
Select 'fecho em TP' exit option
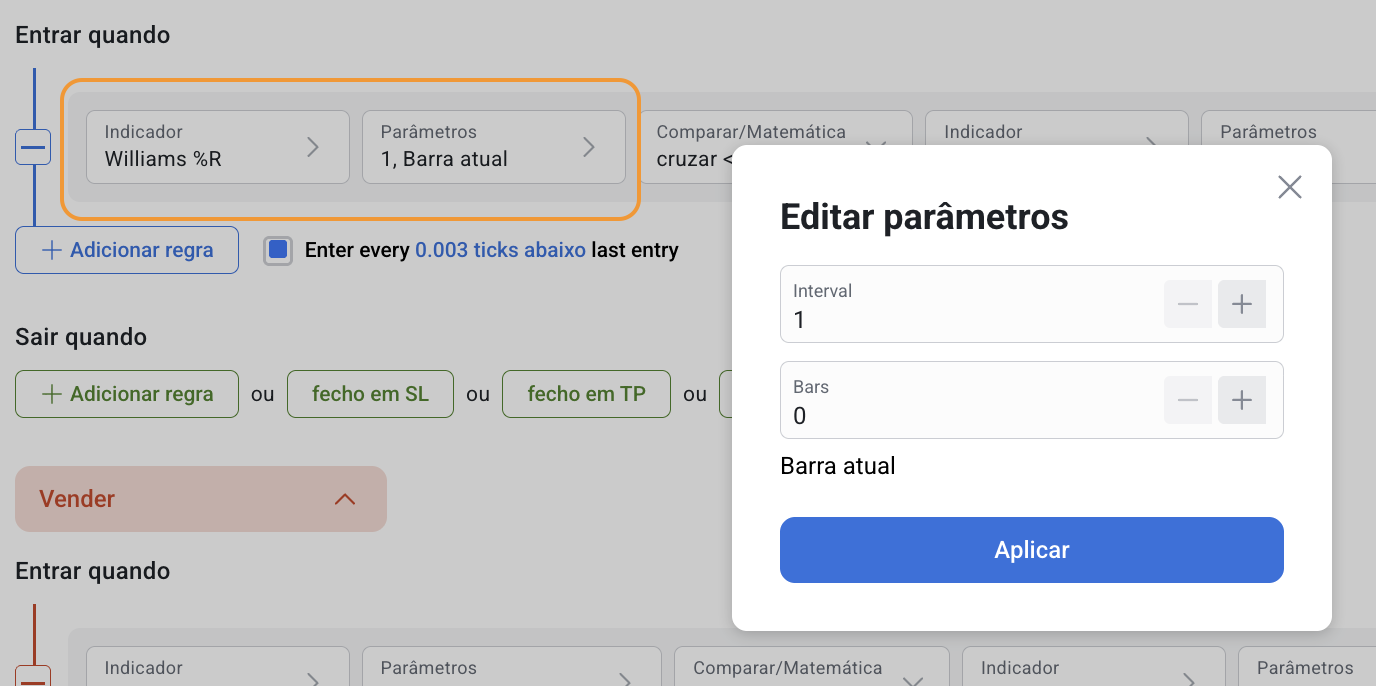[586, 394]
